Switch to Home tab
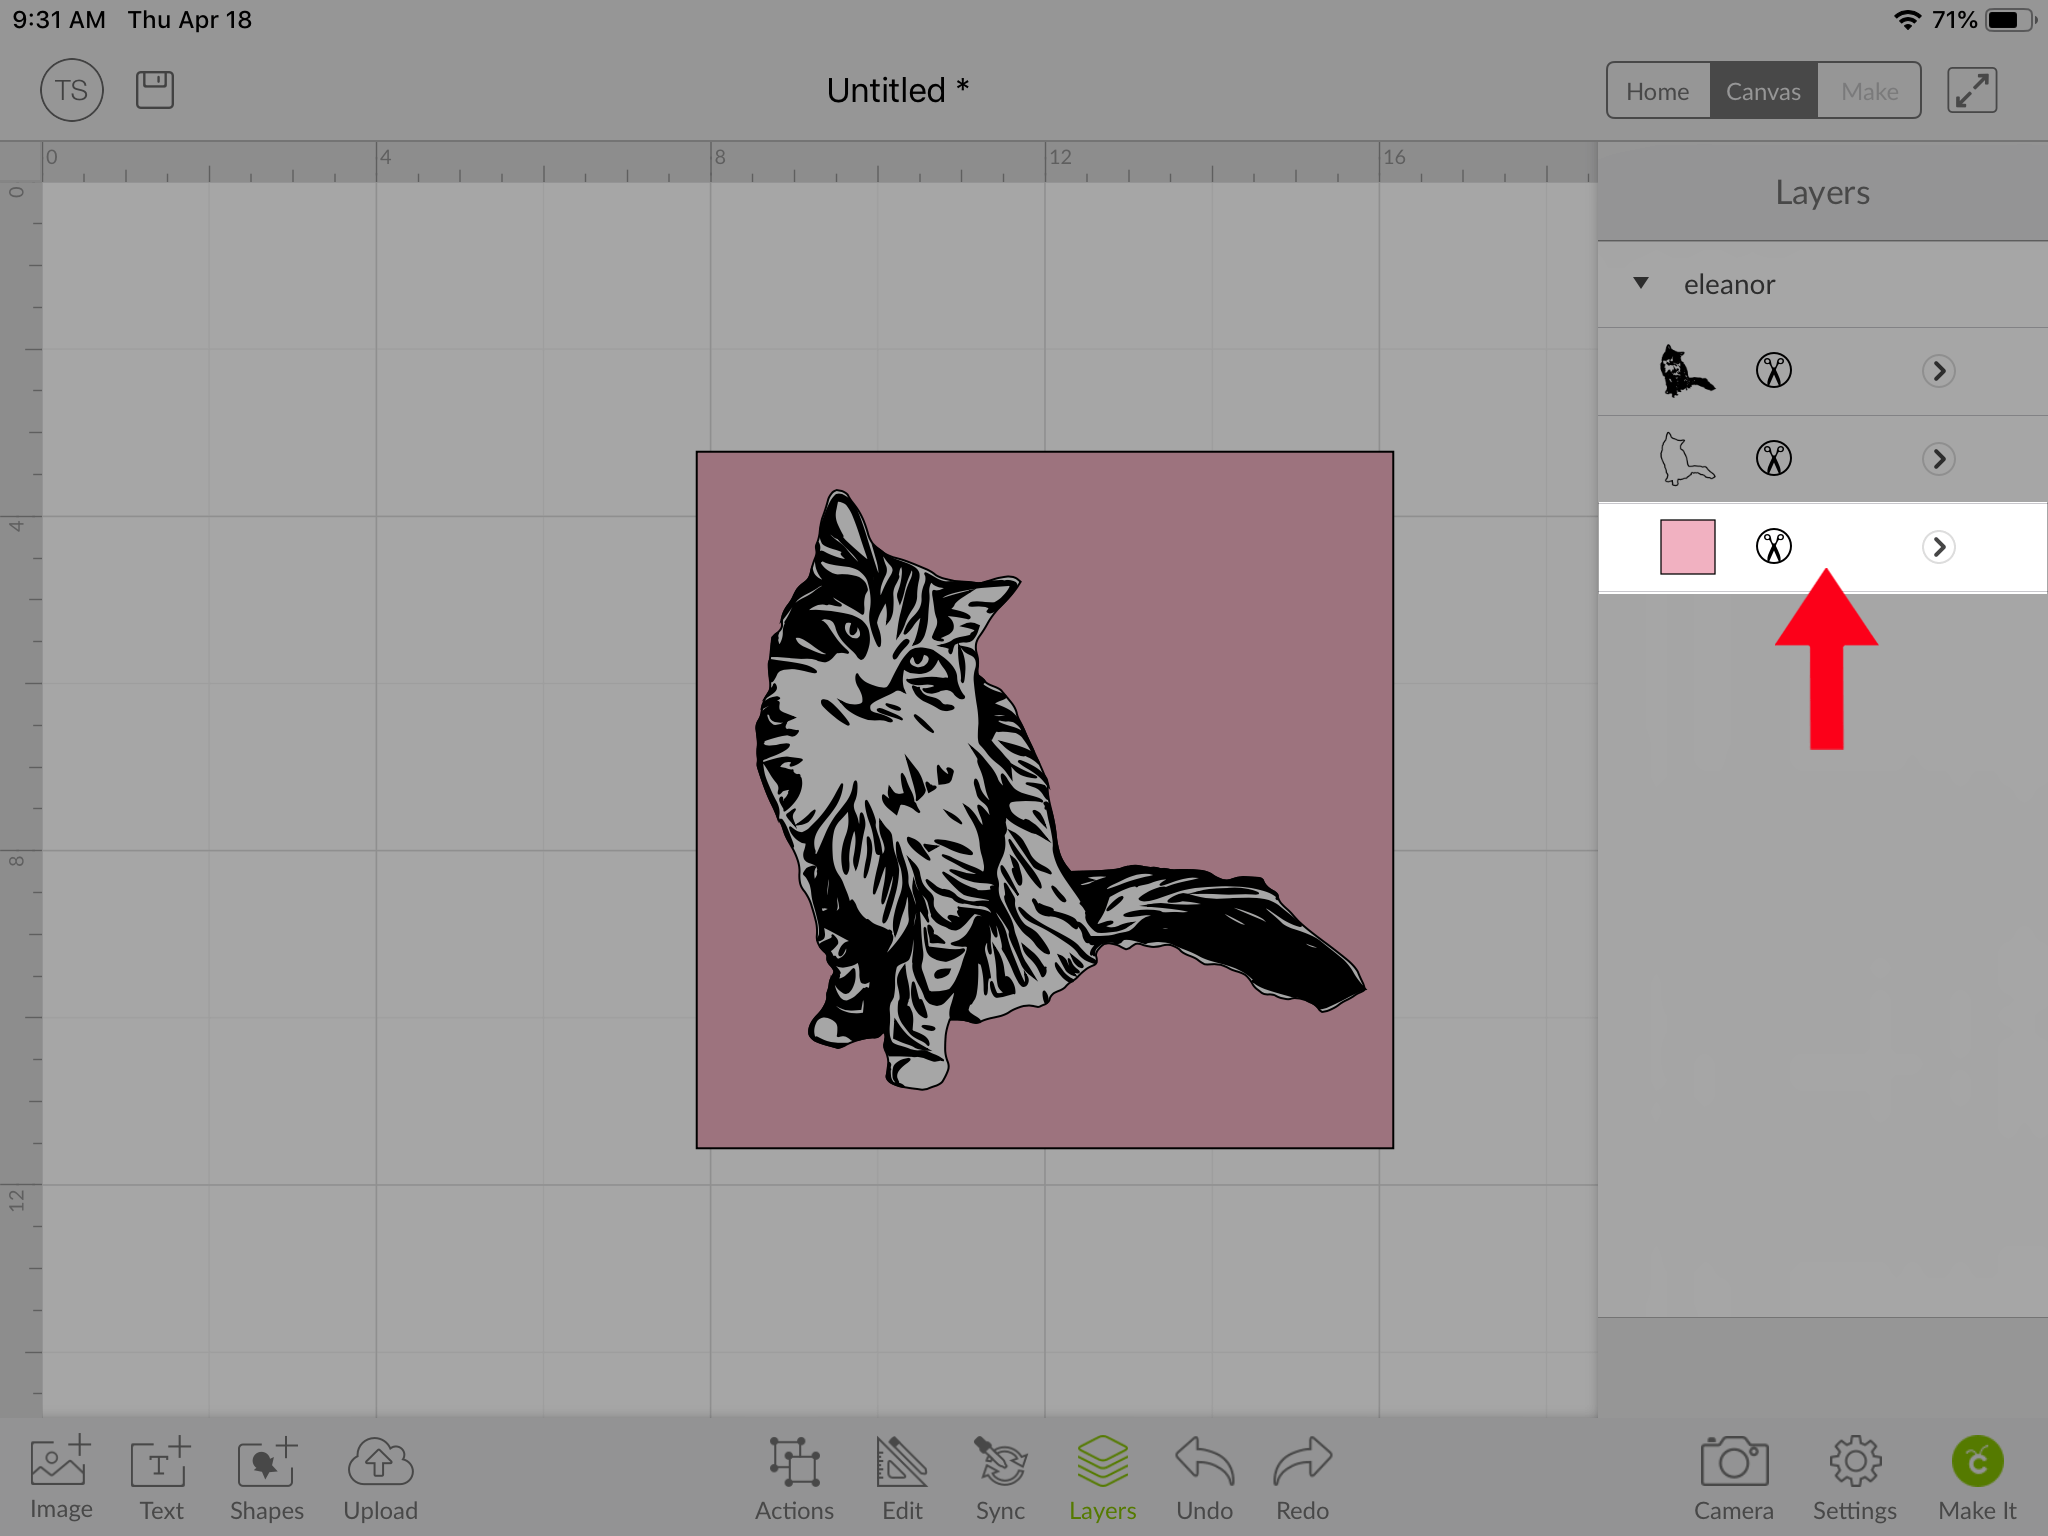 [1659, 89]
